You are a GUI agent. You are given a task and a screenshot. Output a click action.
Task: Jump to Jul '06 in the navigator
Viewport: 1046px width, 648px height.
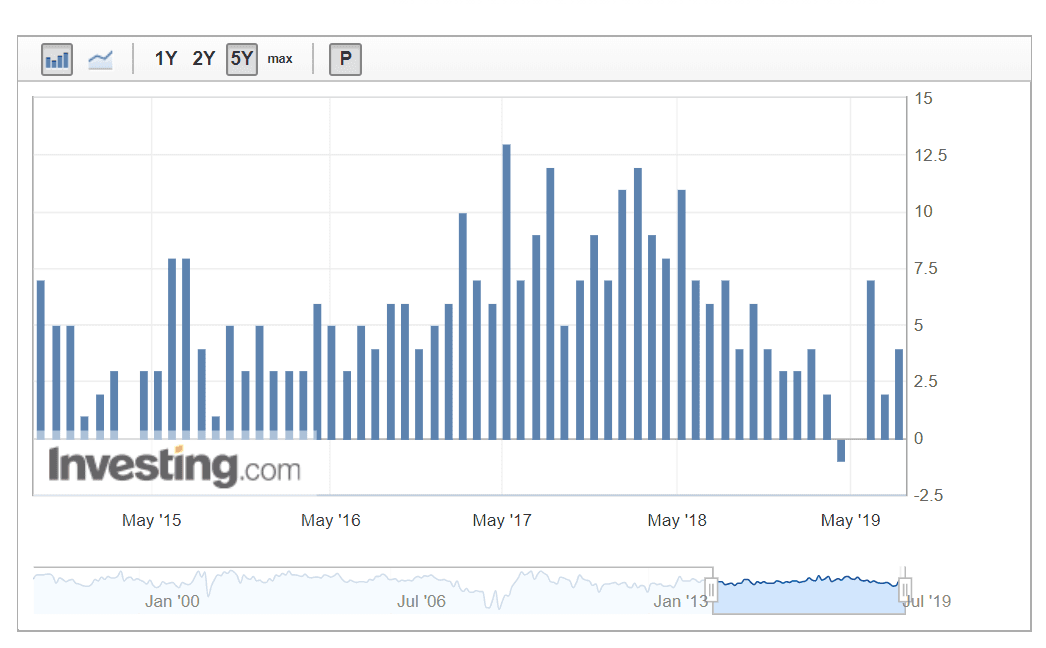421,600
